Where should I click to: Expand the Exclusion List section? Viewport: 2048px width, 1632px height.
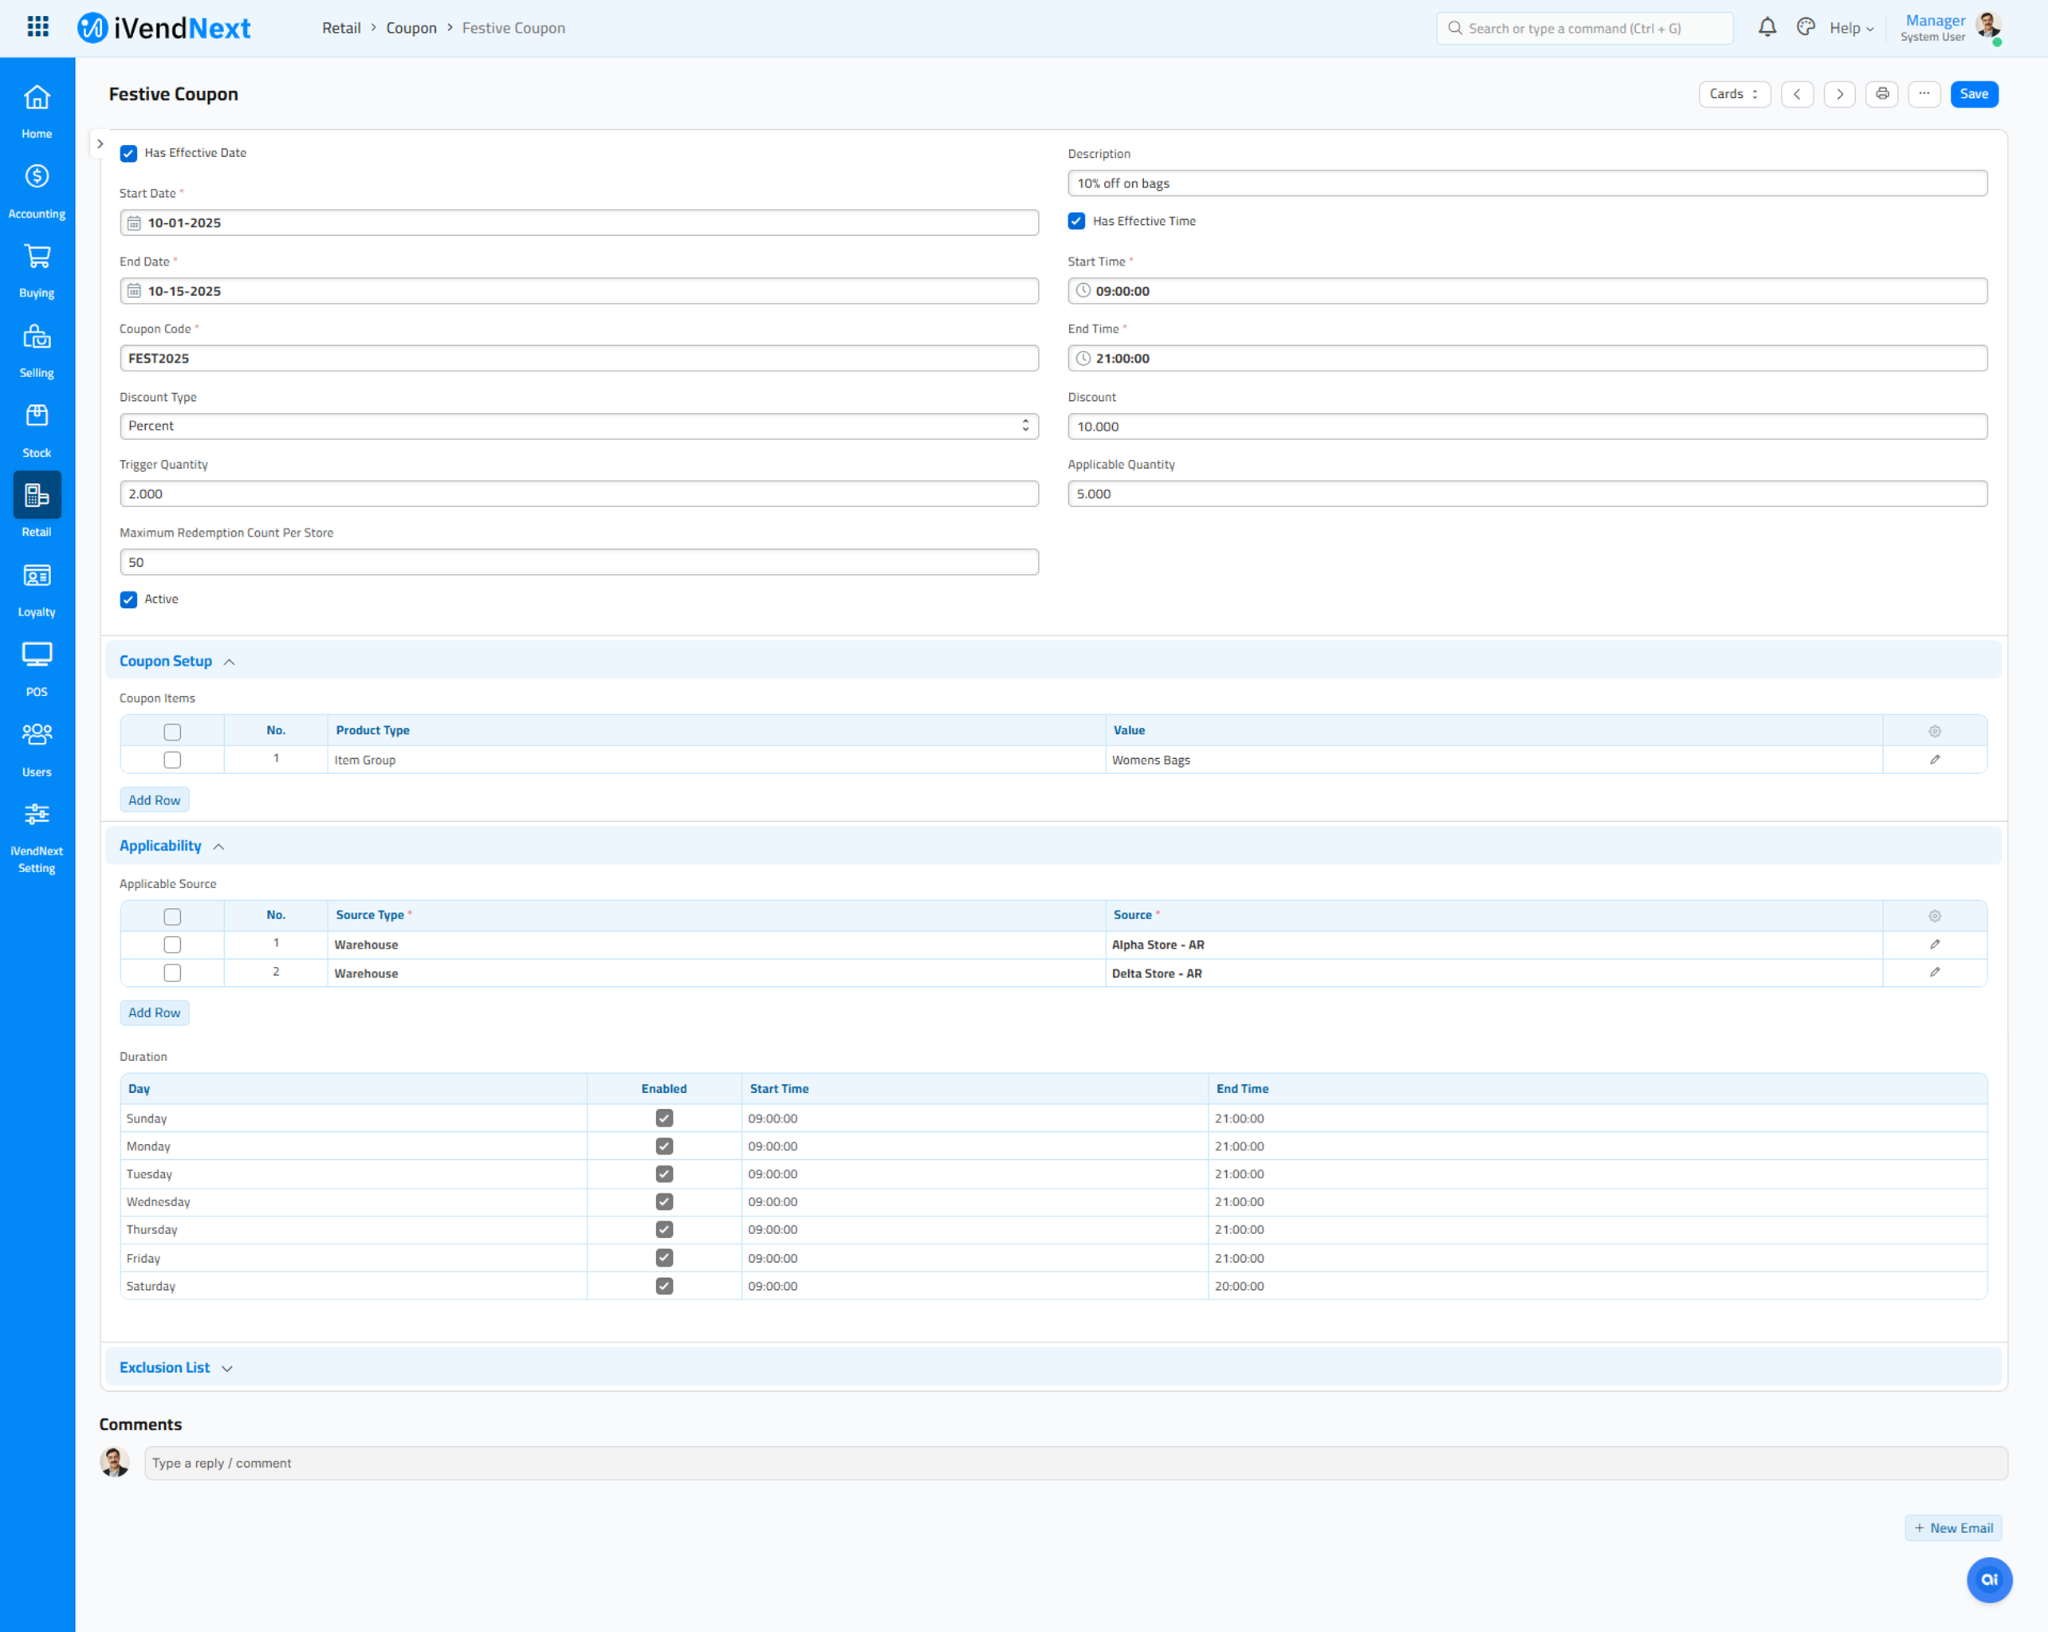point(176,1367)
